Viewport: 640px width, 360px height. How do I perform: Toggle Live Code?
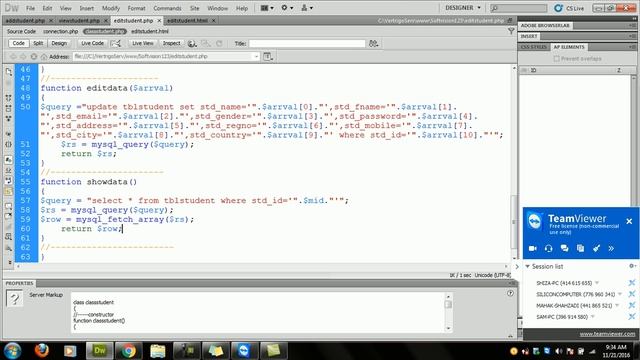coord(92,43)
